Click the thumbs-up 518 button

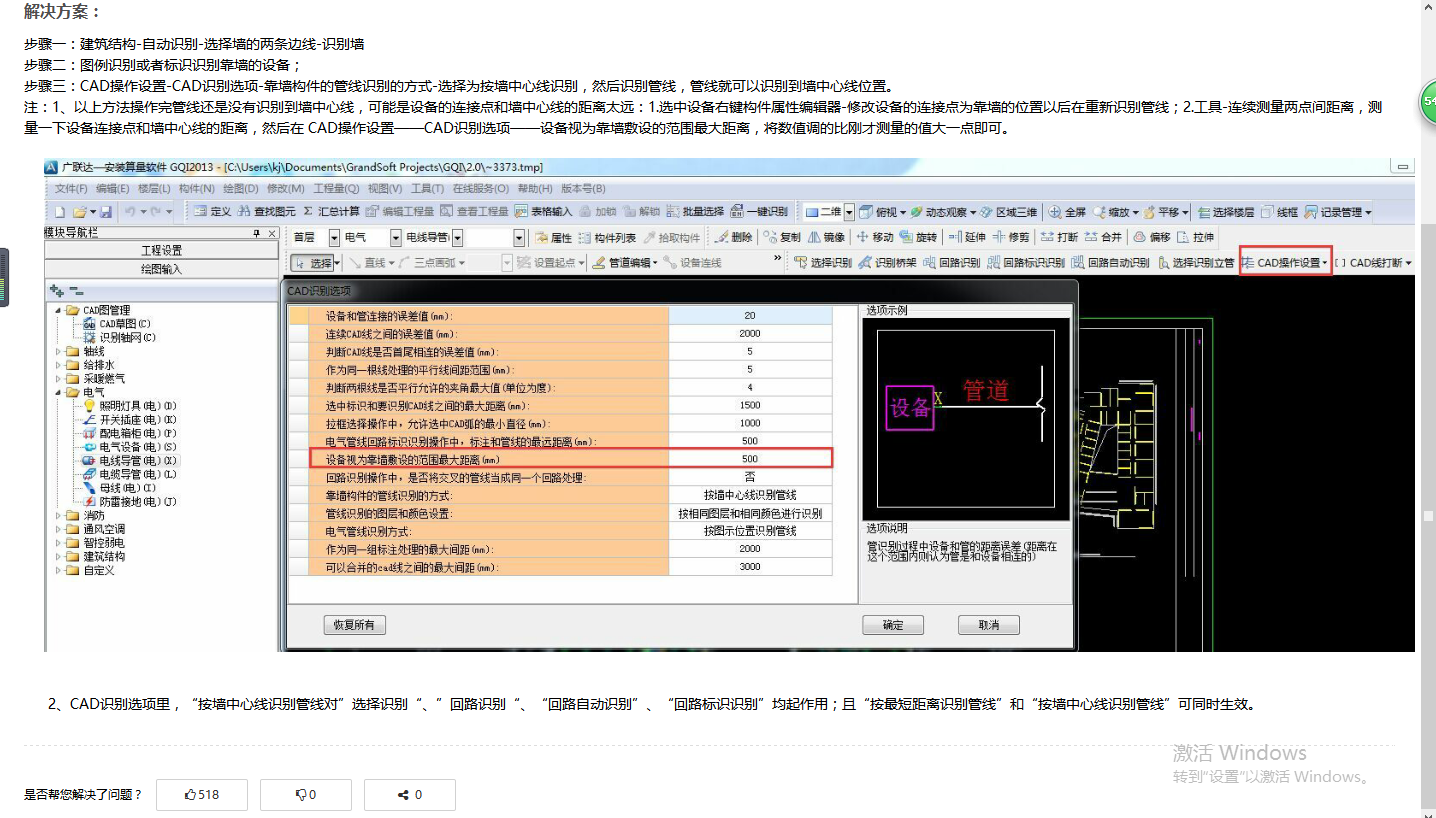[x=202, y=795]
